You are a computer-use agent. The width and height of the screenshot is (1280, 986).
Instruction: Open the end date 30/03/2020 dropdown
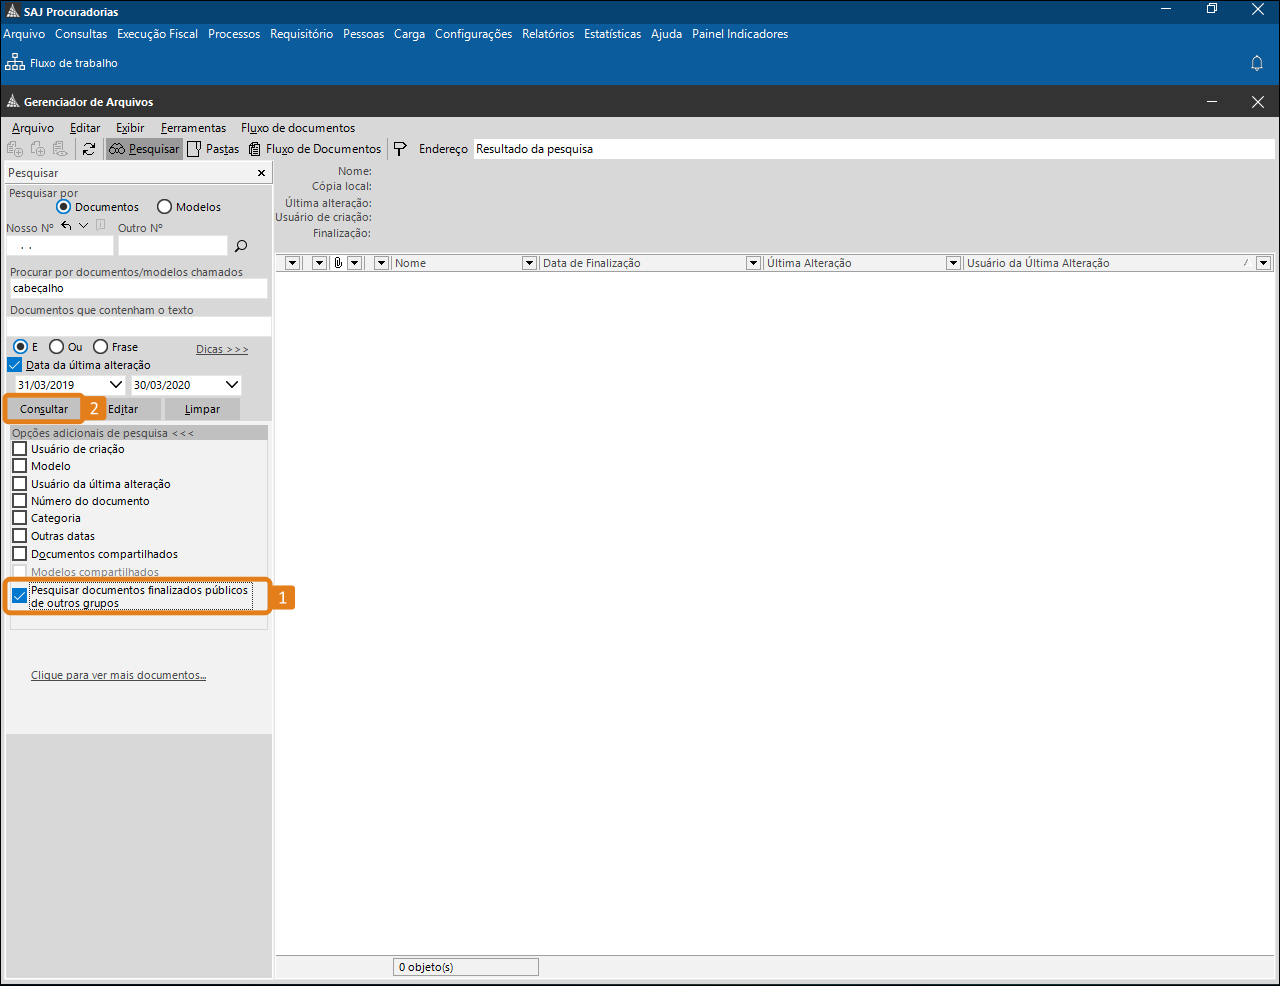[232, 385]
